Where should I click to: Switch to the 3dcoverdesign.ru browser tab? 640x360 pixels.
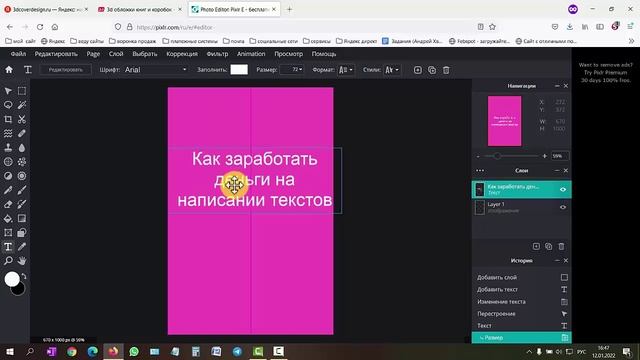pos(46,9)
